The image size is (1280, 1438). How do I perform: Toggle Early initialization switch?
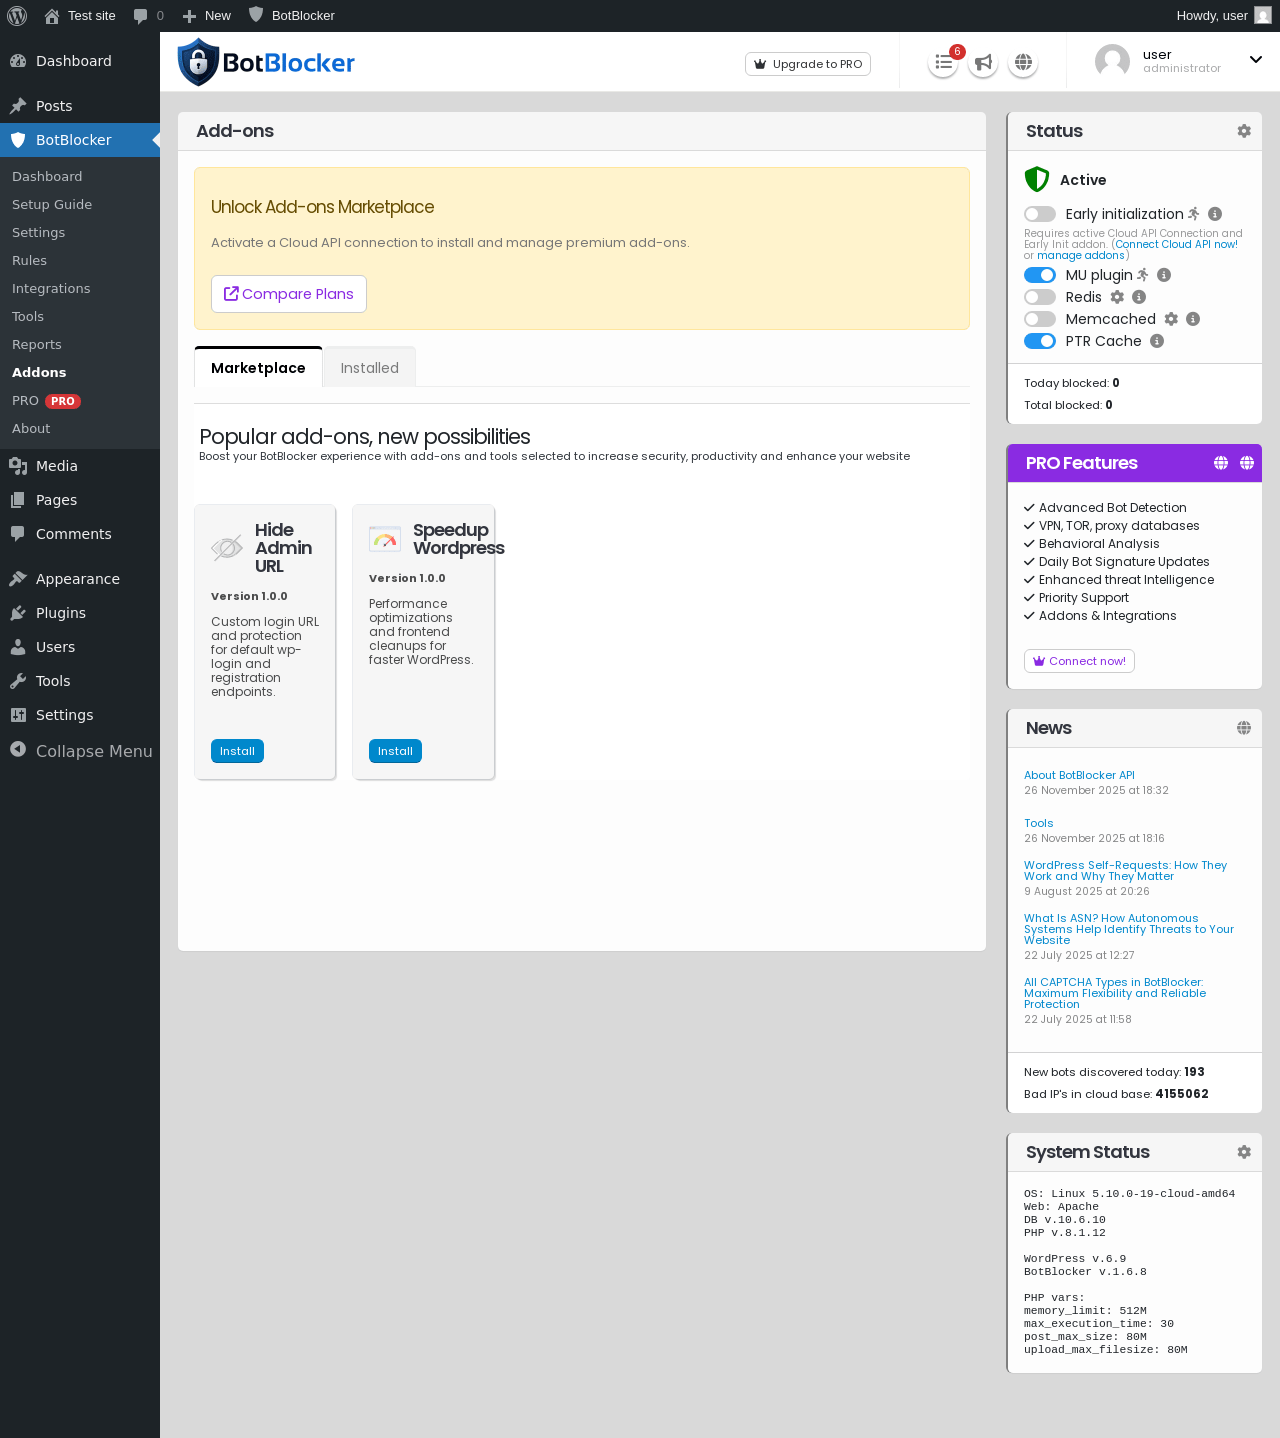pos(1040,214)
